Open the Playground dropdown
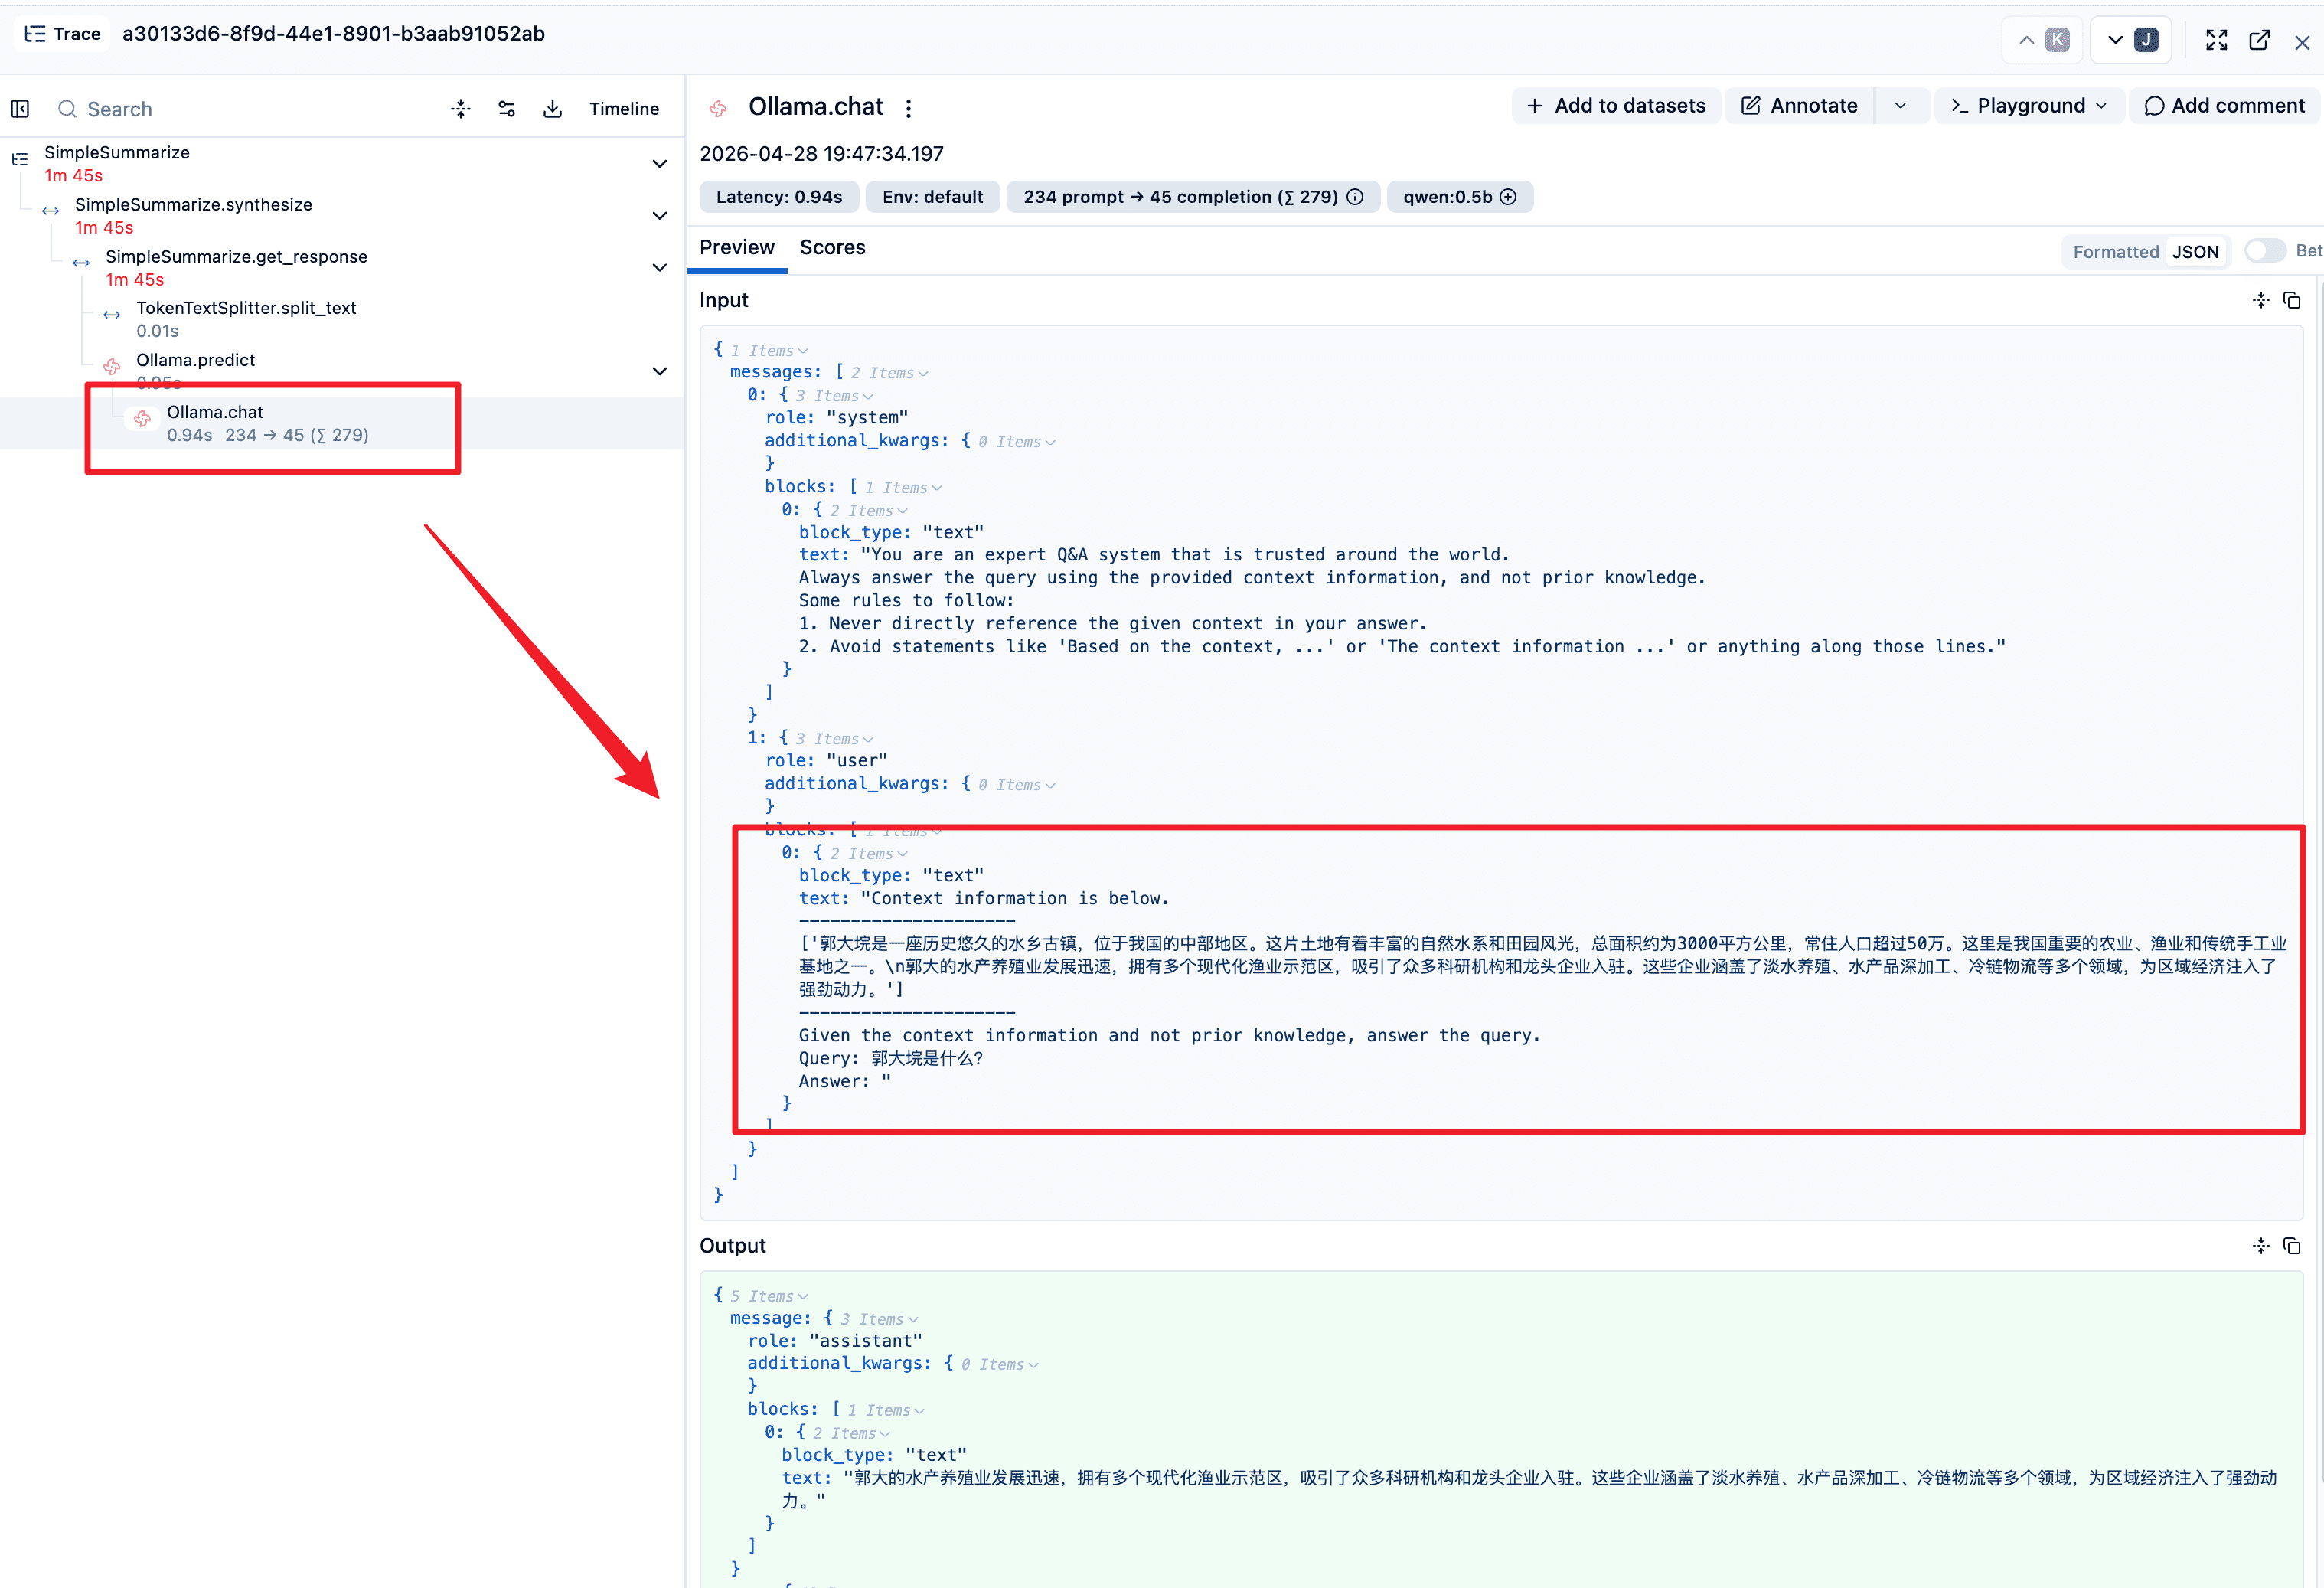Image resolution: width=2324 pixels, height=1588 pixels. pos(2029,106)
